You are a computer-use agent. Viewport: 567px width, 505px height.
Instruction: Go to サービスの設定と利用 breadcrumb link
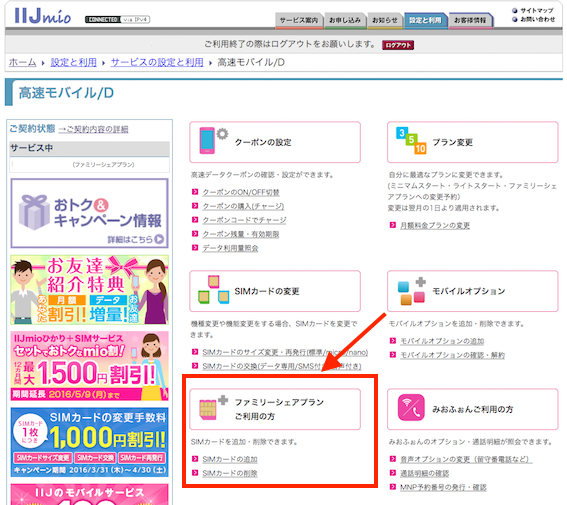(x=157, y=62)
